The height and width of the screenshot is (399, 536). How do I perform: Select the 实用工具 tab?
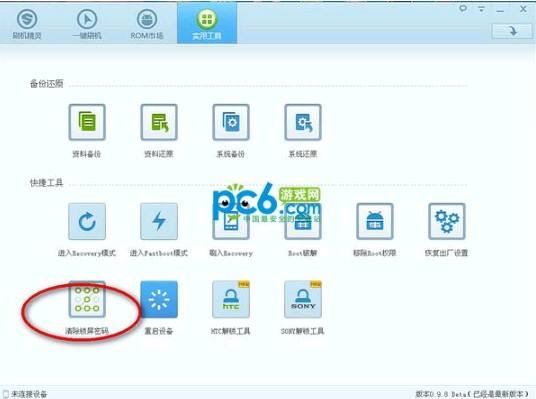pos(207,24)
